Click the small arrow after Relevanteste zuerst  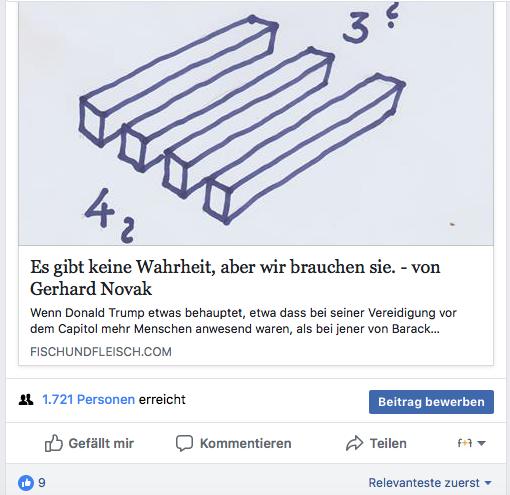[488, 483]
